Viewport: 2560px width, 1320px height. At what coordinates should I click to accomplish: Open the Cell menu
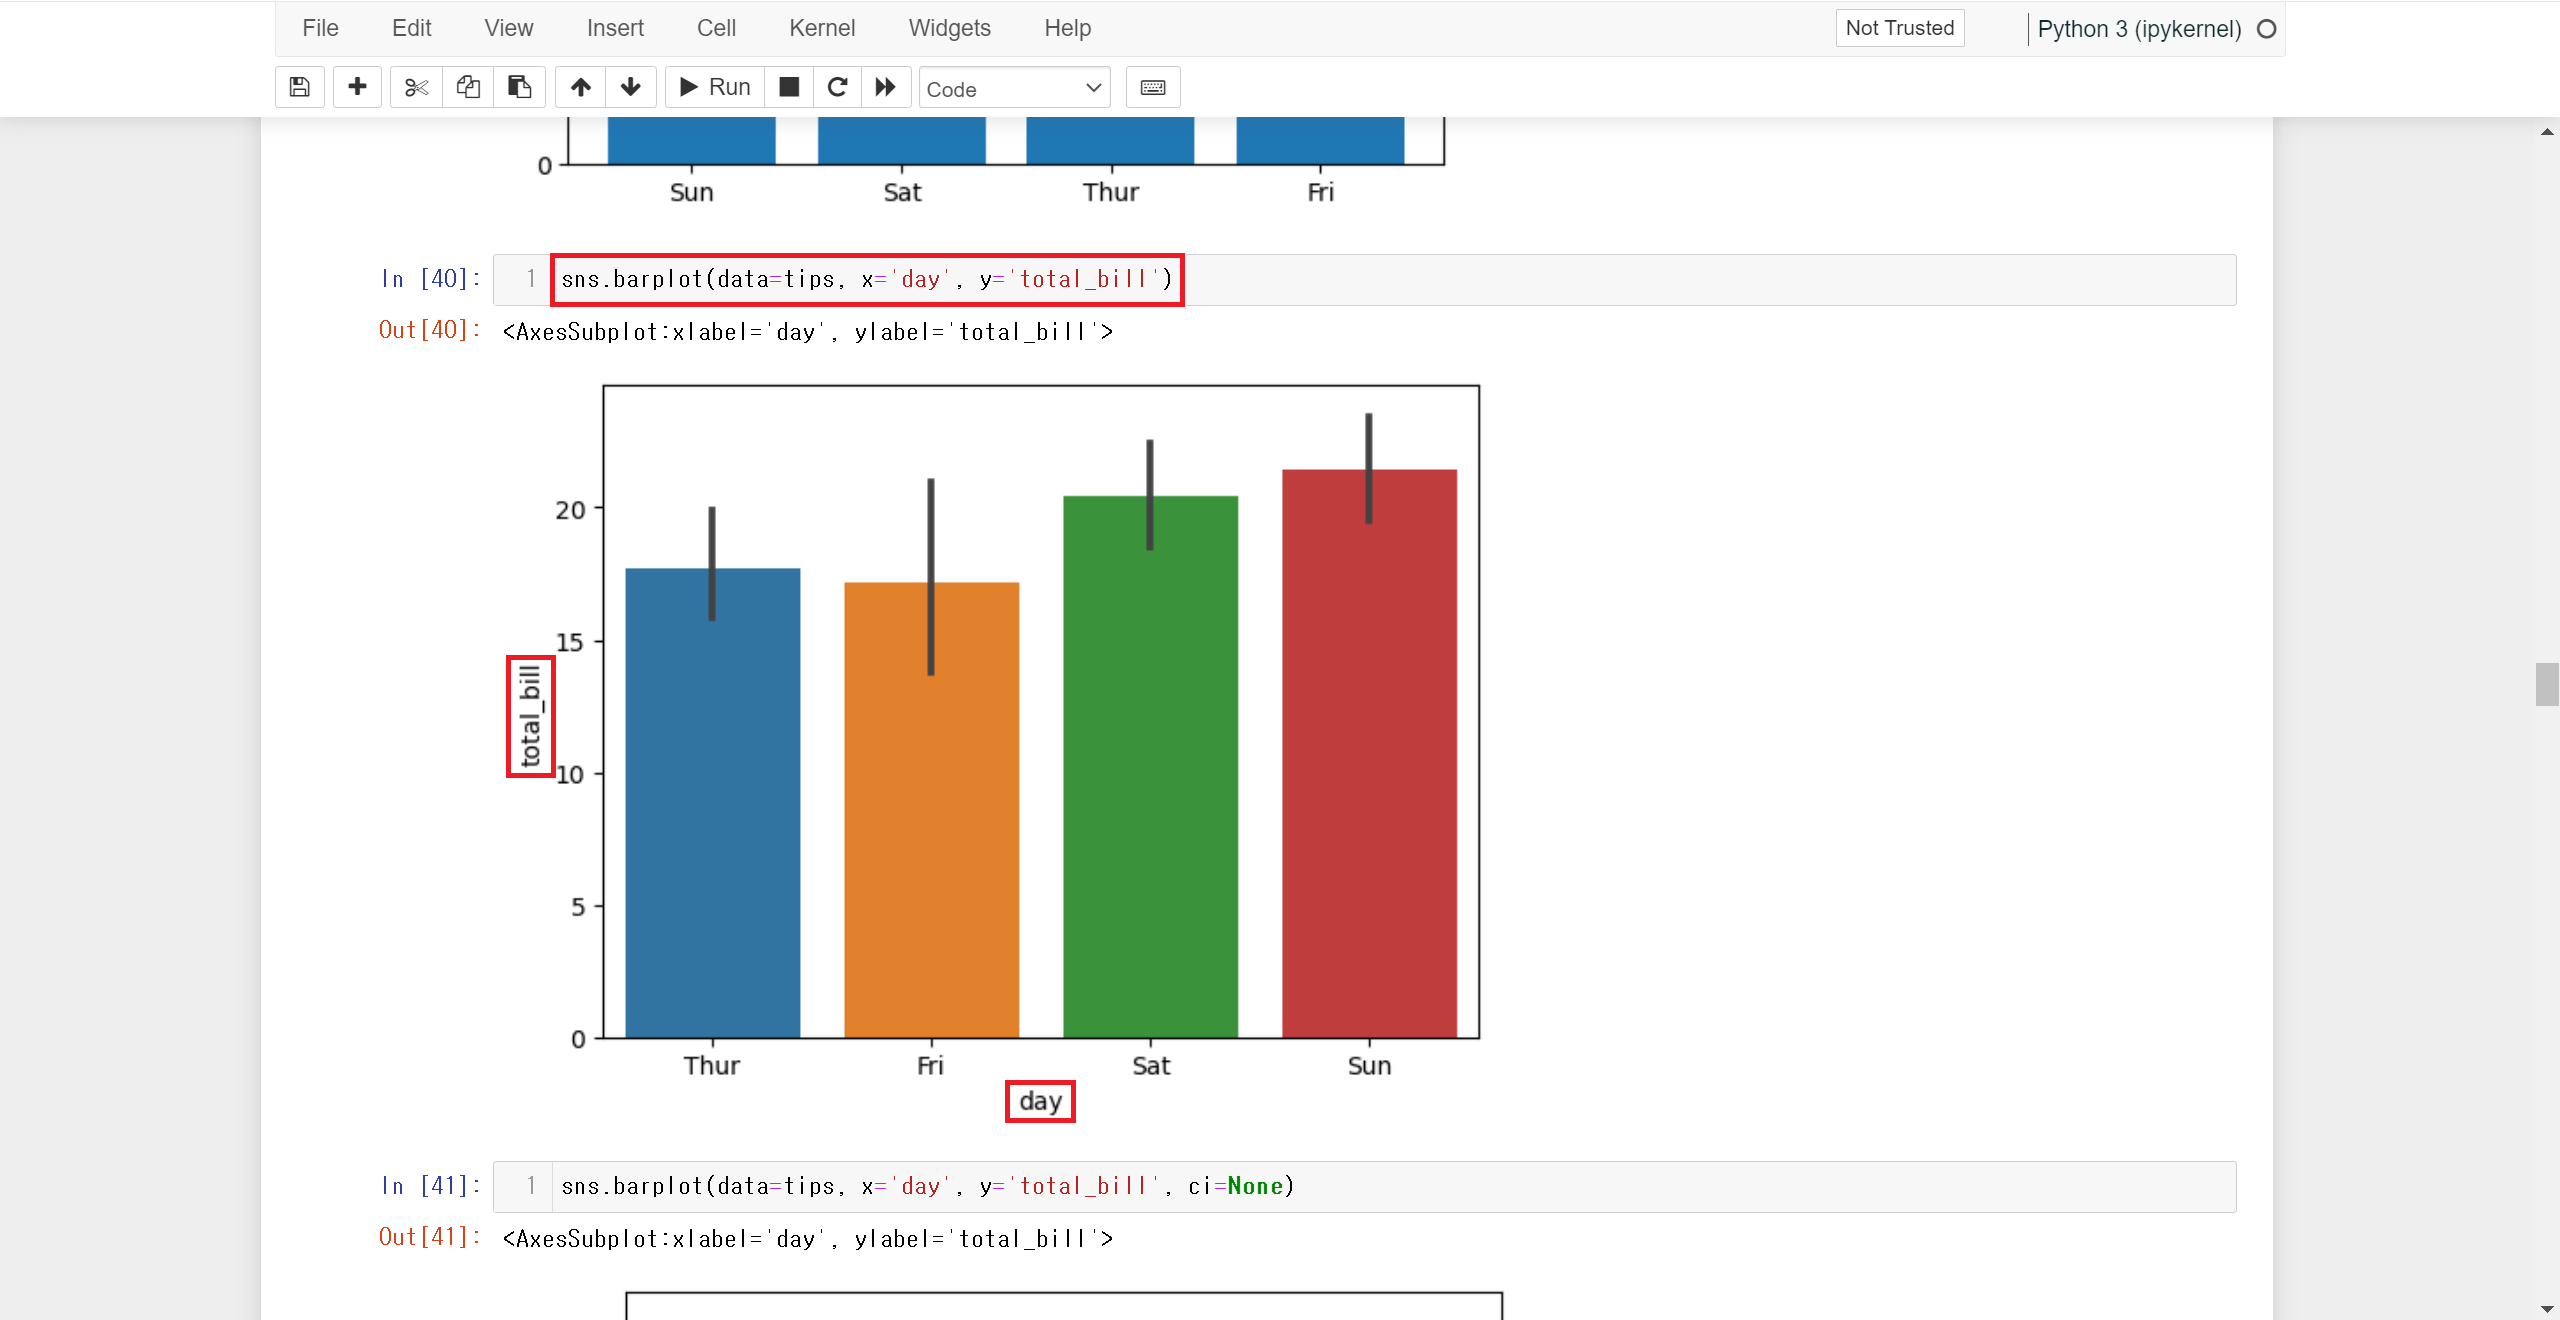716,28
